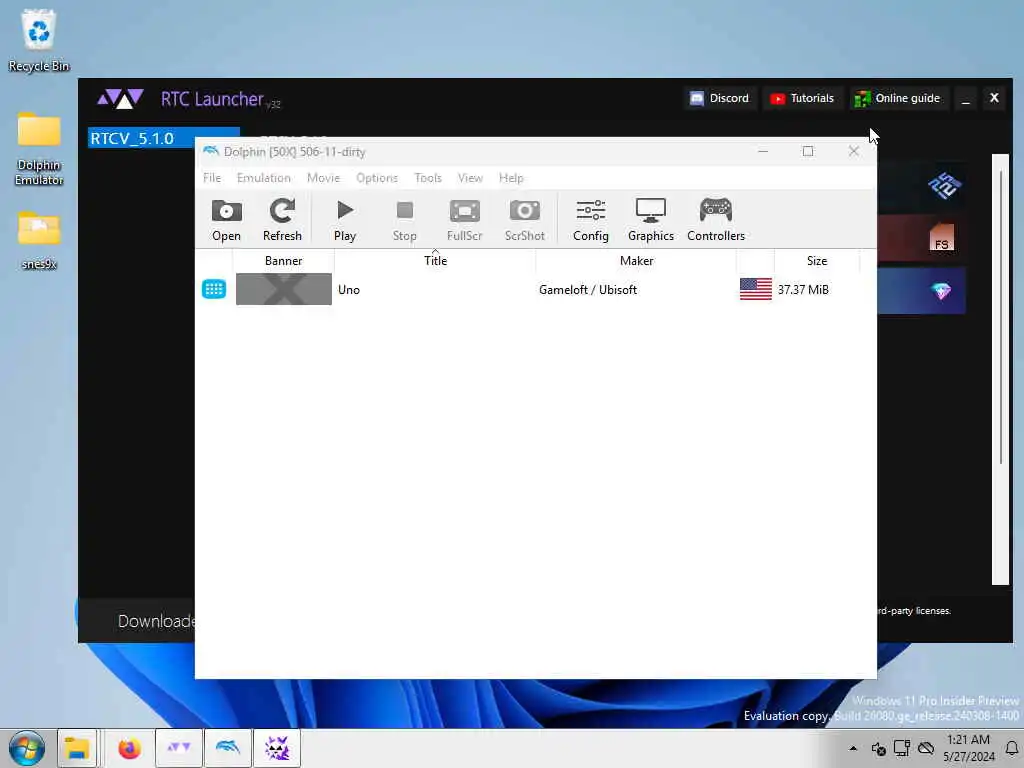Open the Emulation menu
Image resolution: width=1024 pixels, height=768 pixels.
263,178
